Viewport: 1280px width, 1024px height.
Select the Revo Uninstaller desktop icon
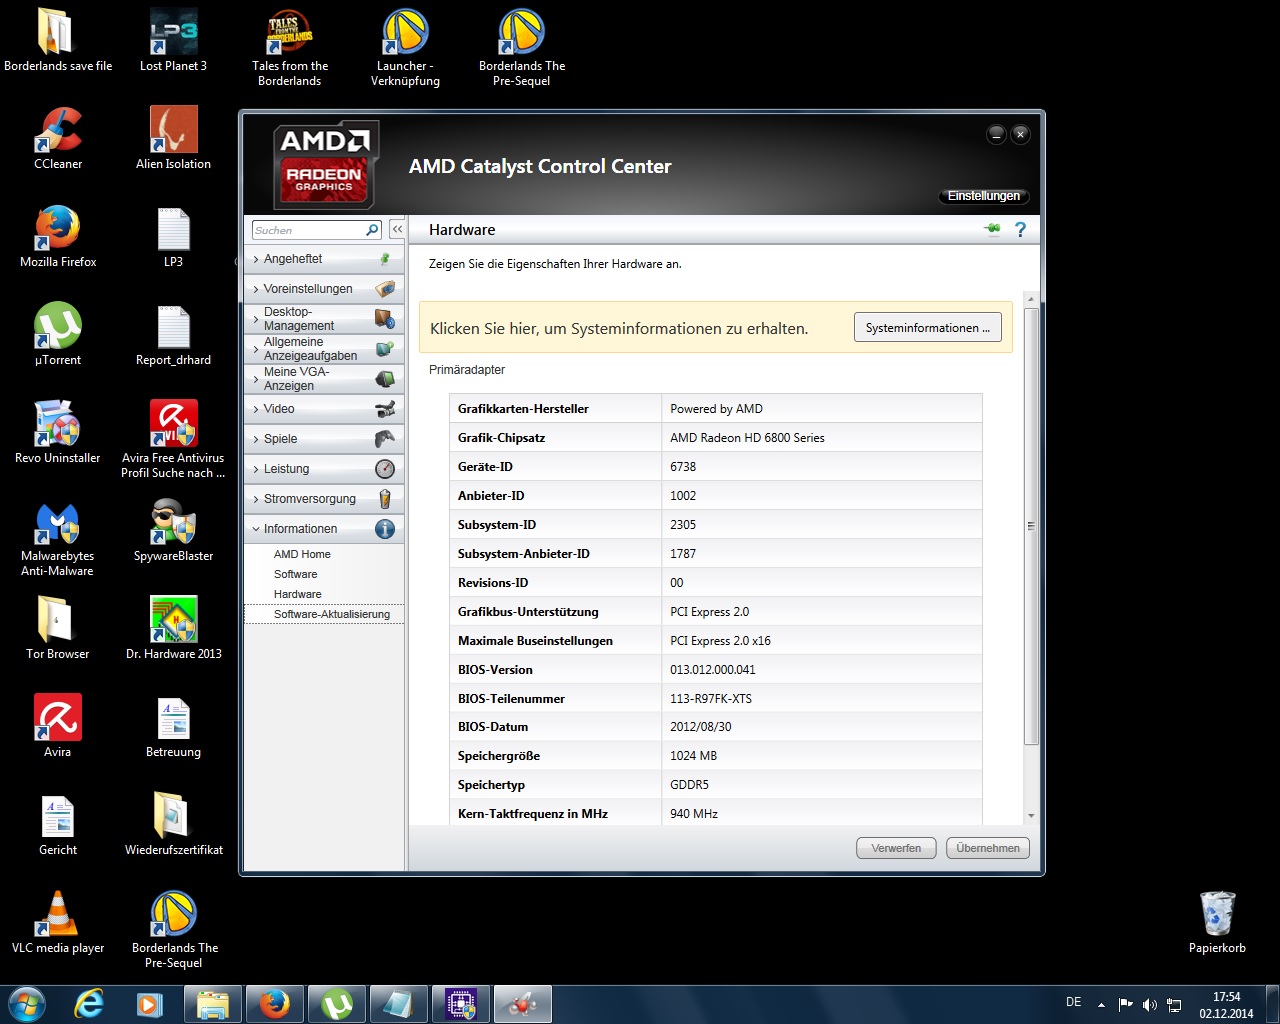[x=58, y=432]
